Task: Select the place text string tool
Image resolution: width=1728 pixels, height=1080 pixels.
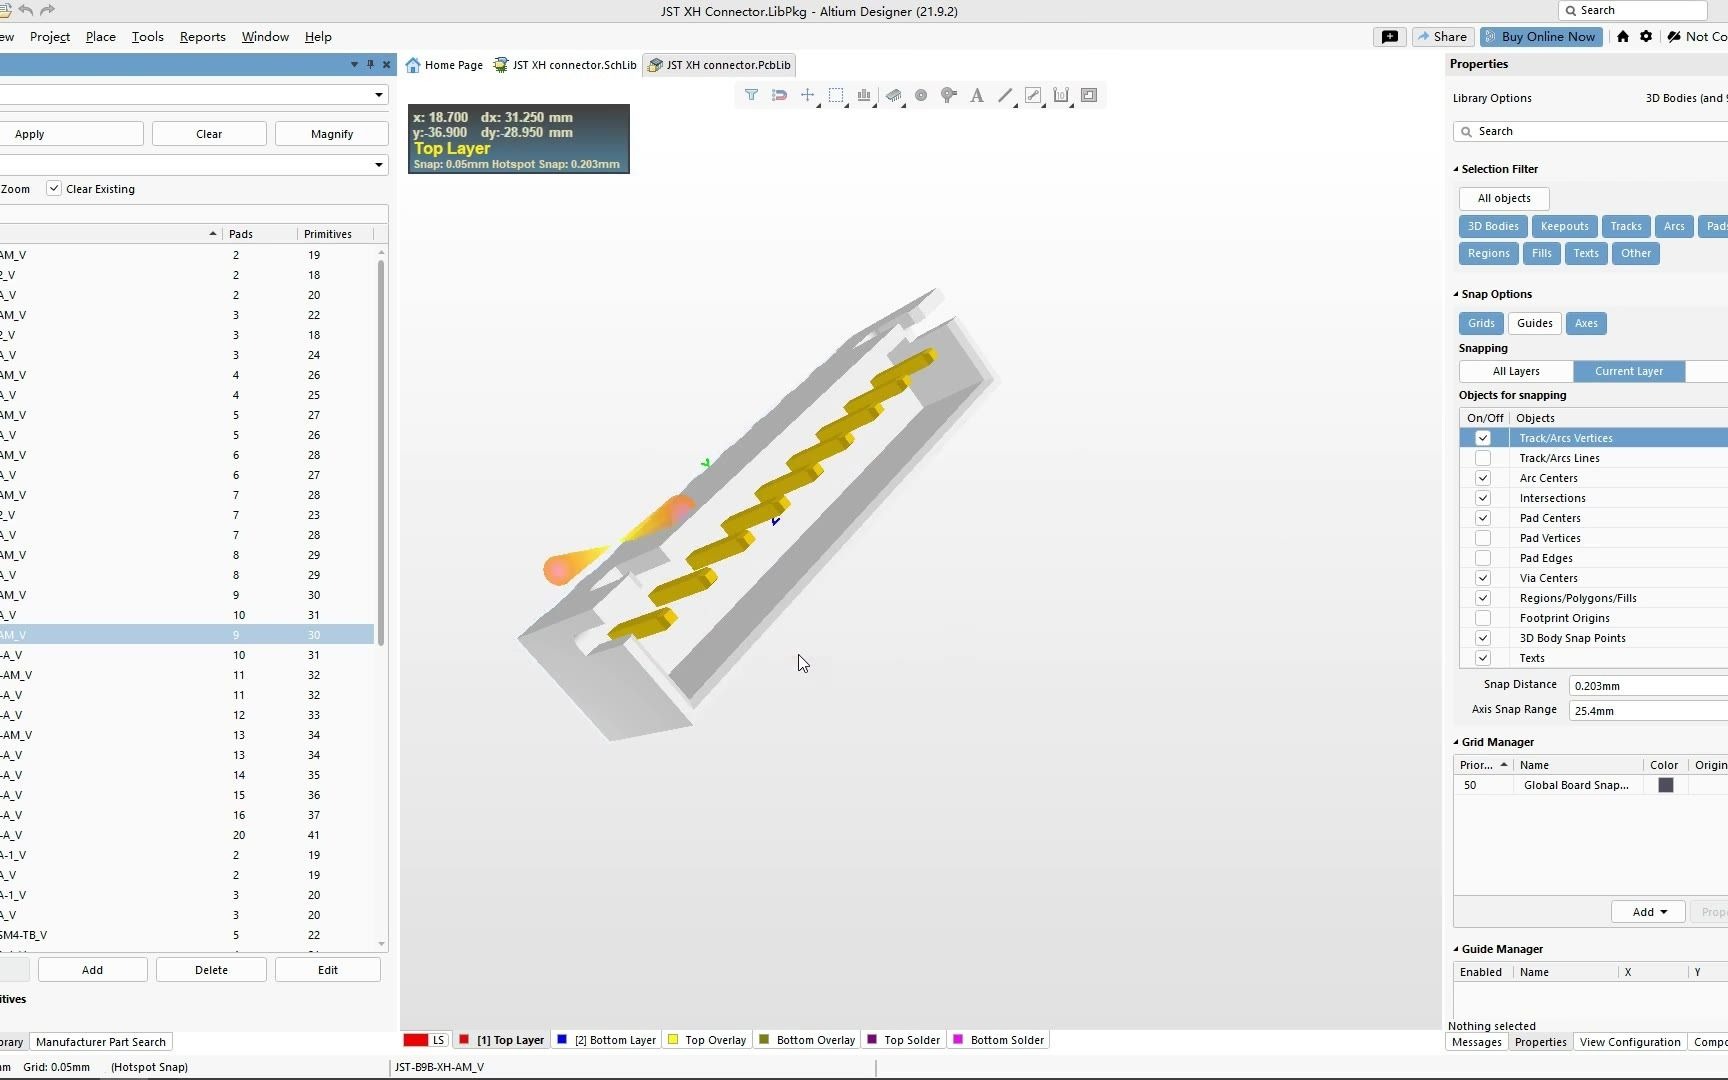Action: click(977, 95)
